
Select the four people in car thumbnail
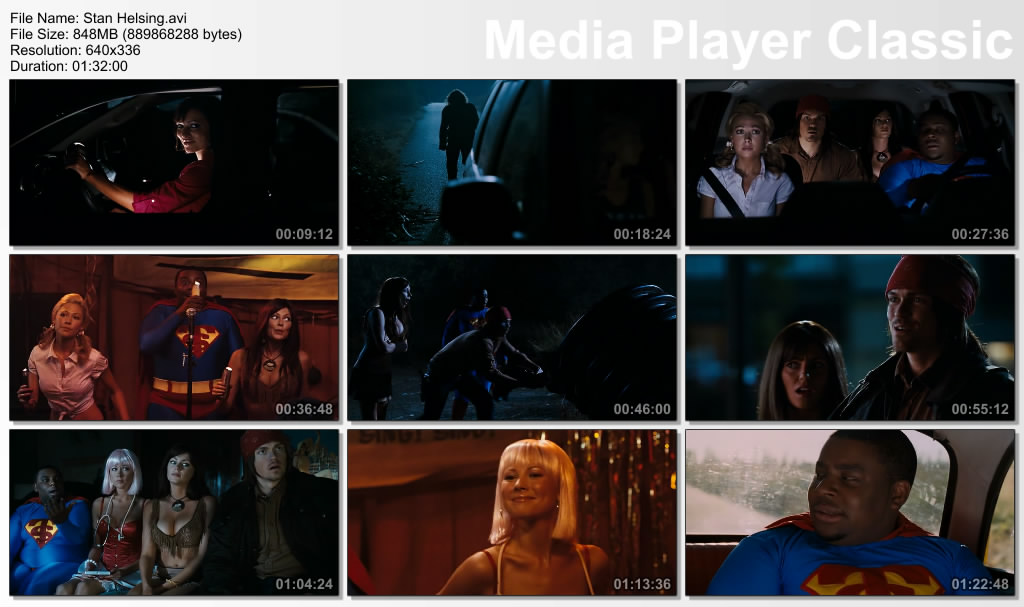(x=849, y=162)
